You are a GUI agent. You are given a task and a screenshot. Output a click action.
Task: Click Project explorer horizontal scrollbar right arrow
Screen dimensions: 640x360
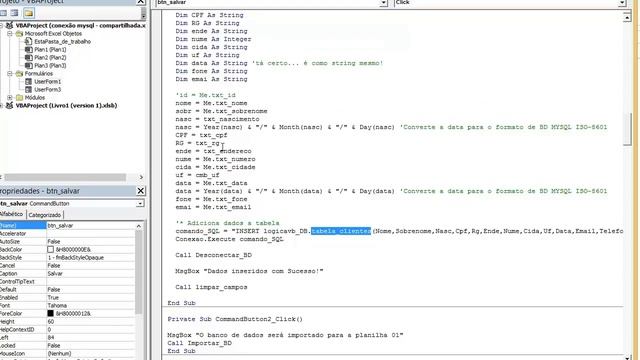click(141, 177)
